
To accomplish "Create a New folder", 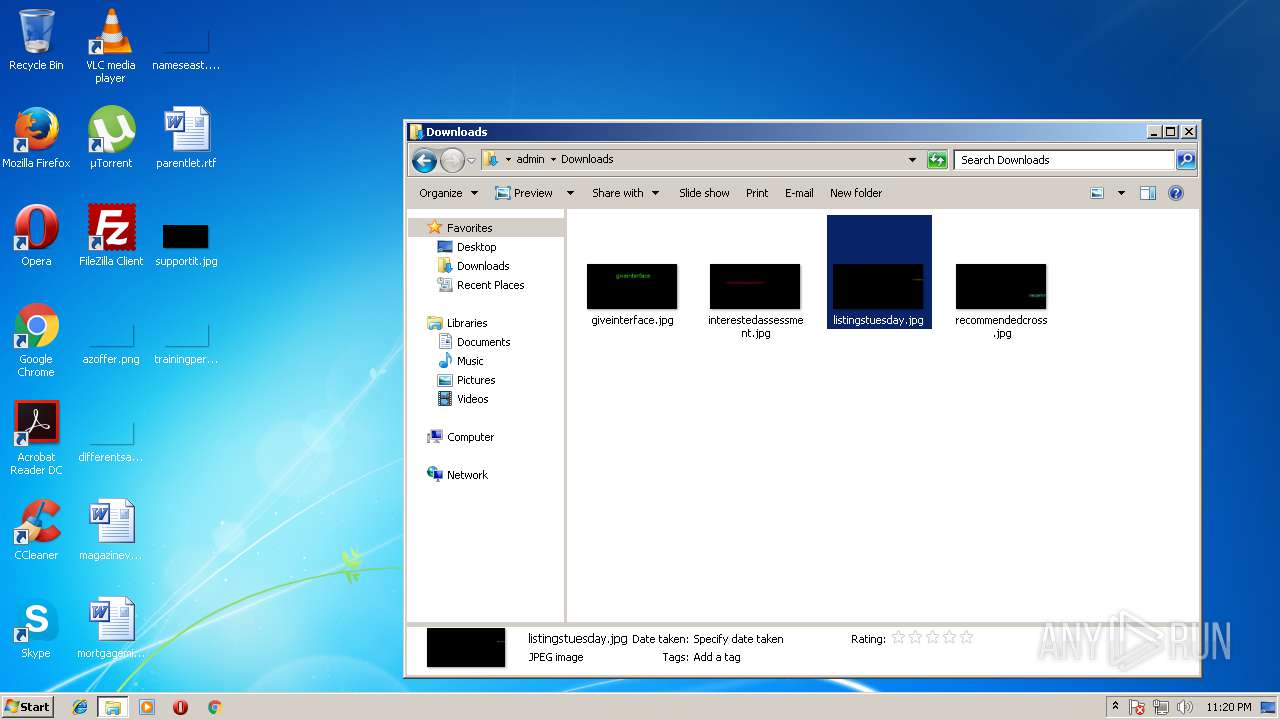I will click(856, 193).
